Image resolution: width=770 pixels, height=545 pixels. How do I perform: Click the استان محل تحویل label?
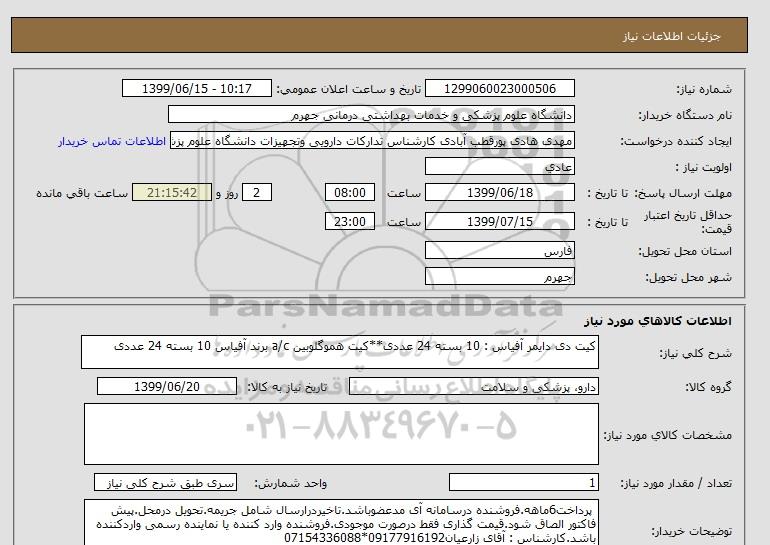685,251
